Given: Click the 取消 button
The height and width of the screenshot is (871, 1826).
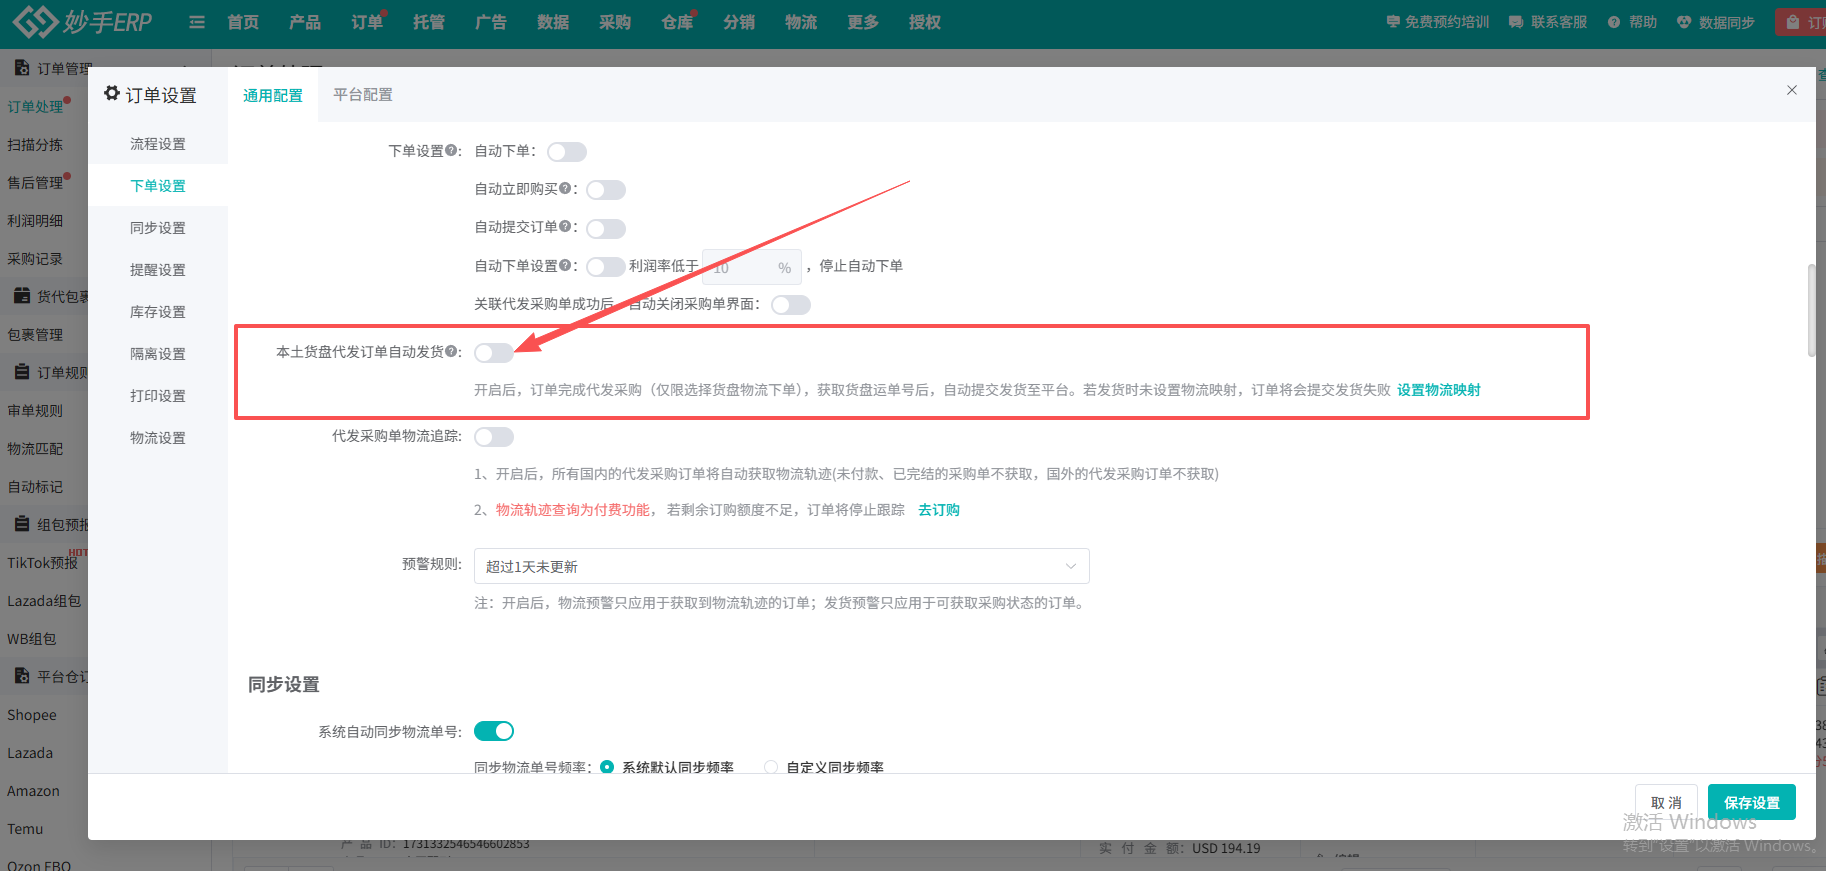Looking at the screenshot, I should click(1666, 802).
